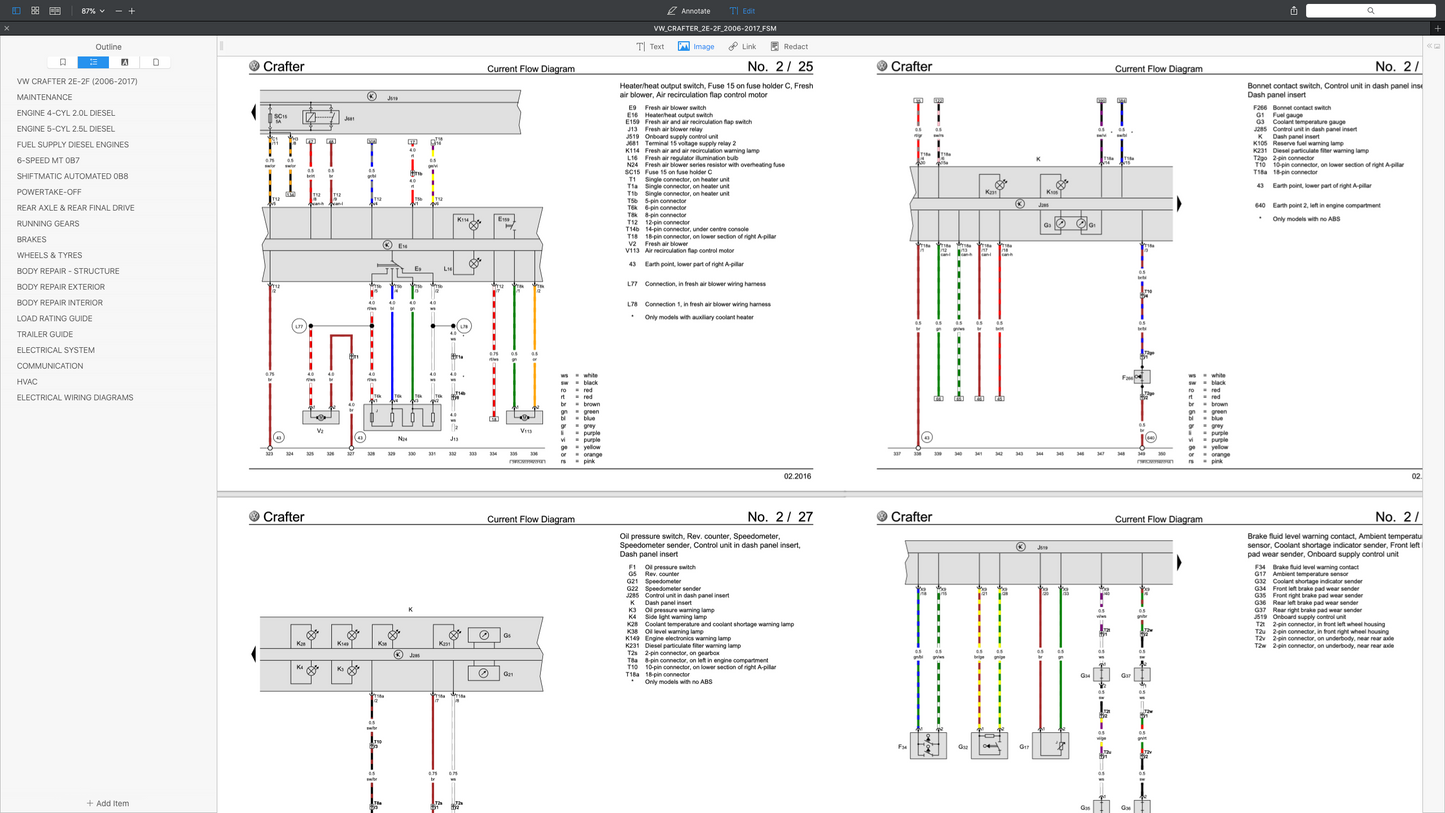Open a new tab with plus

click(1437, 29)
